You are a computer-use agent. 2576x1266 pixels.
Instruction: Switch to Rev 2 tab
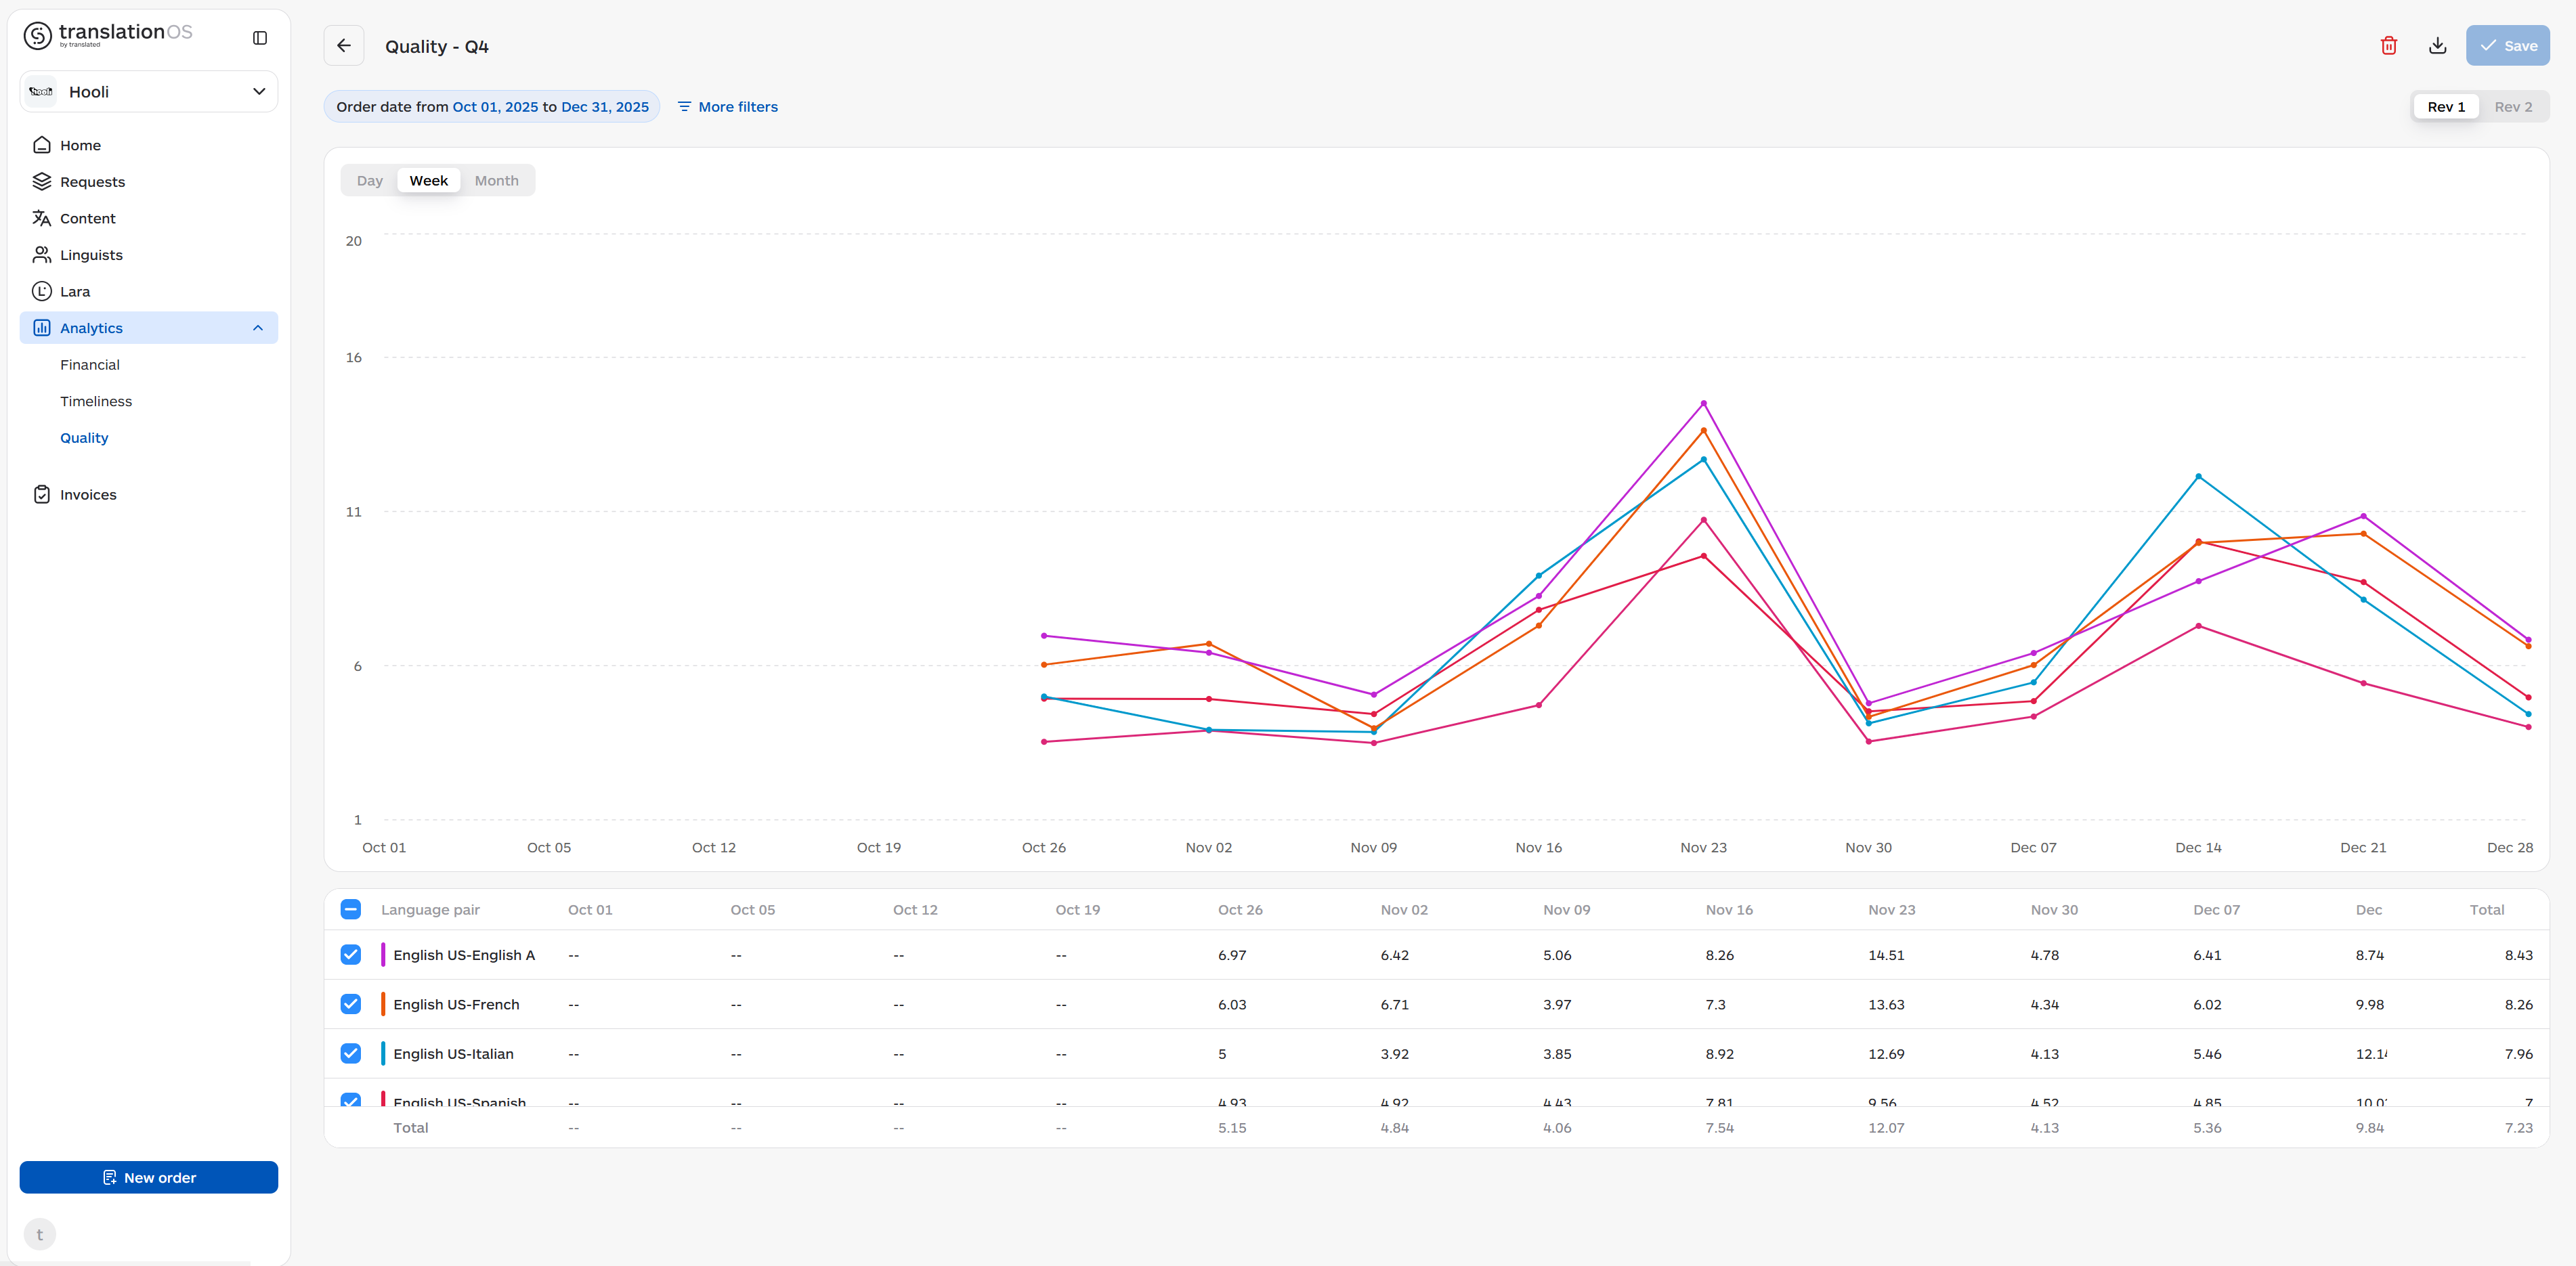click(x=2512, y=107)
